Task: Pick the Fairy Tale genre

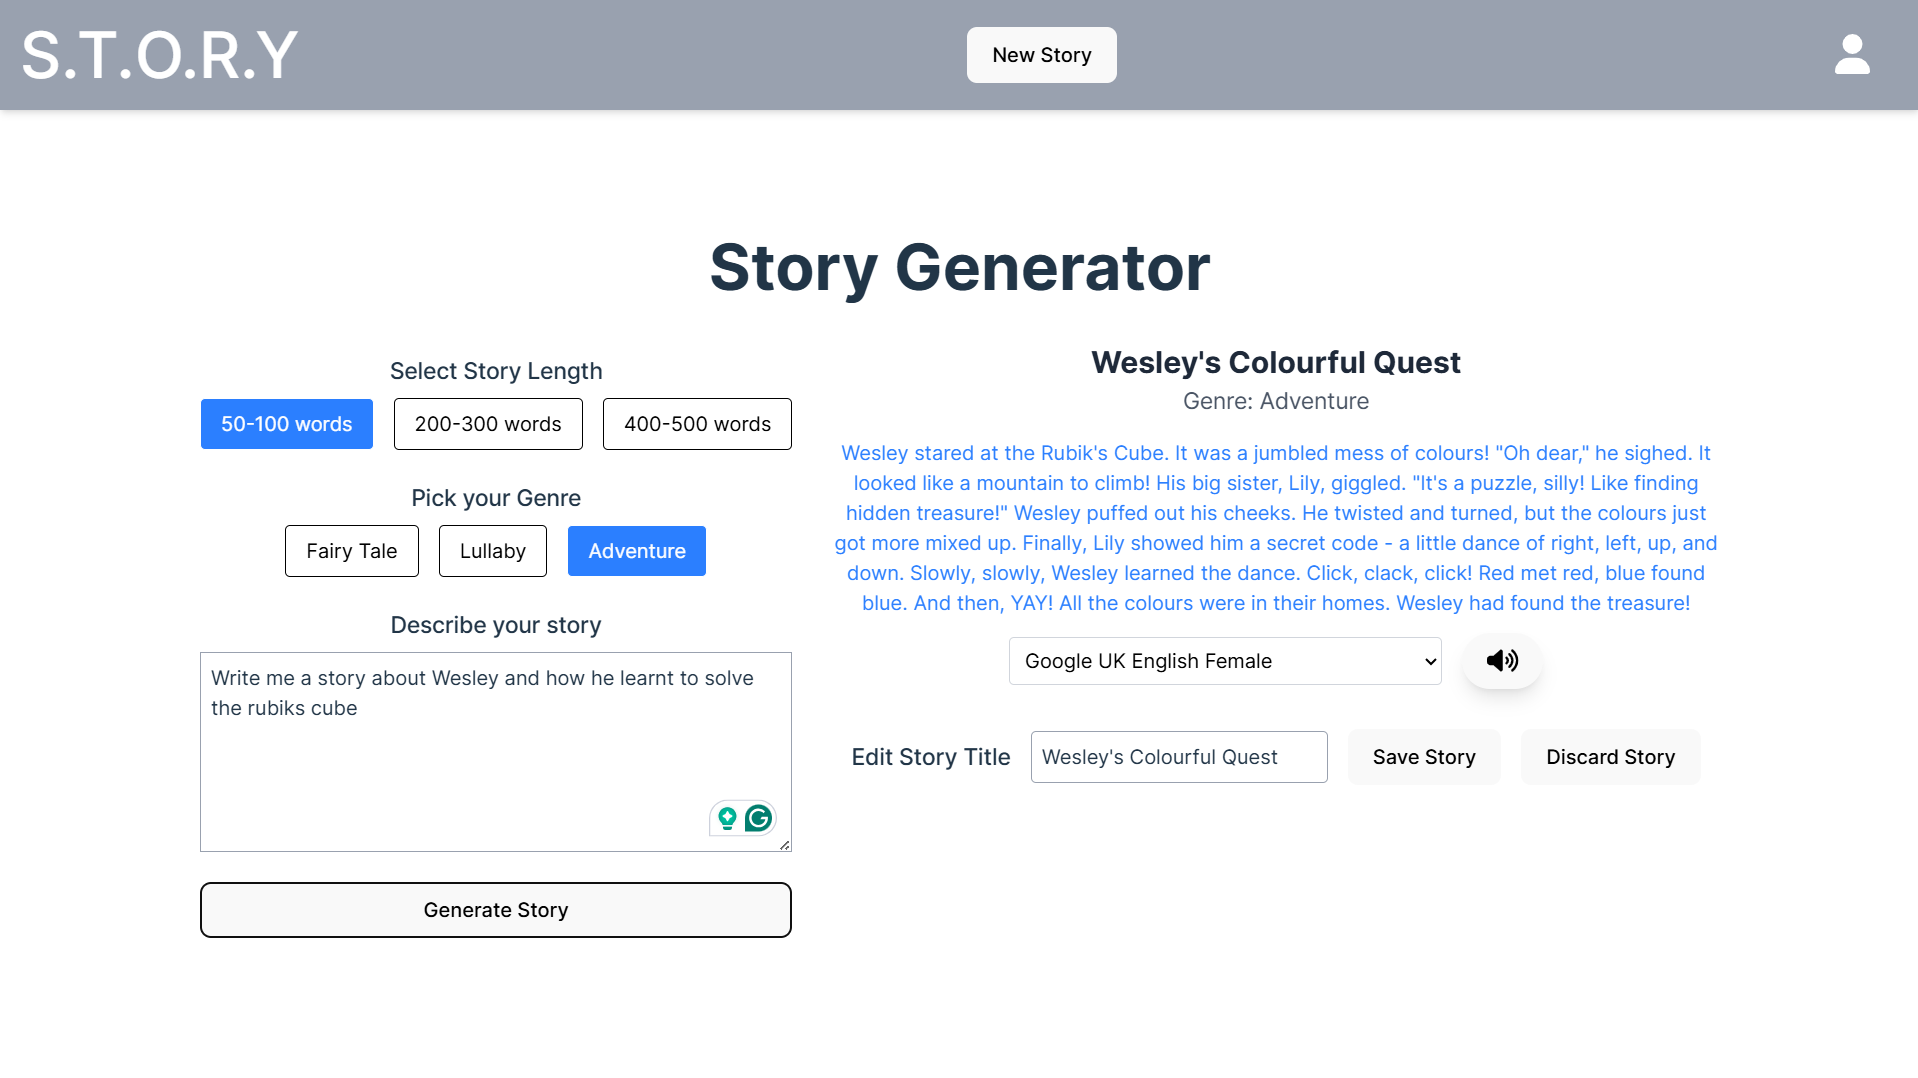Action: [351, 551]
